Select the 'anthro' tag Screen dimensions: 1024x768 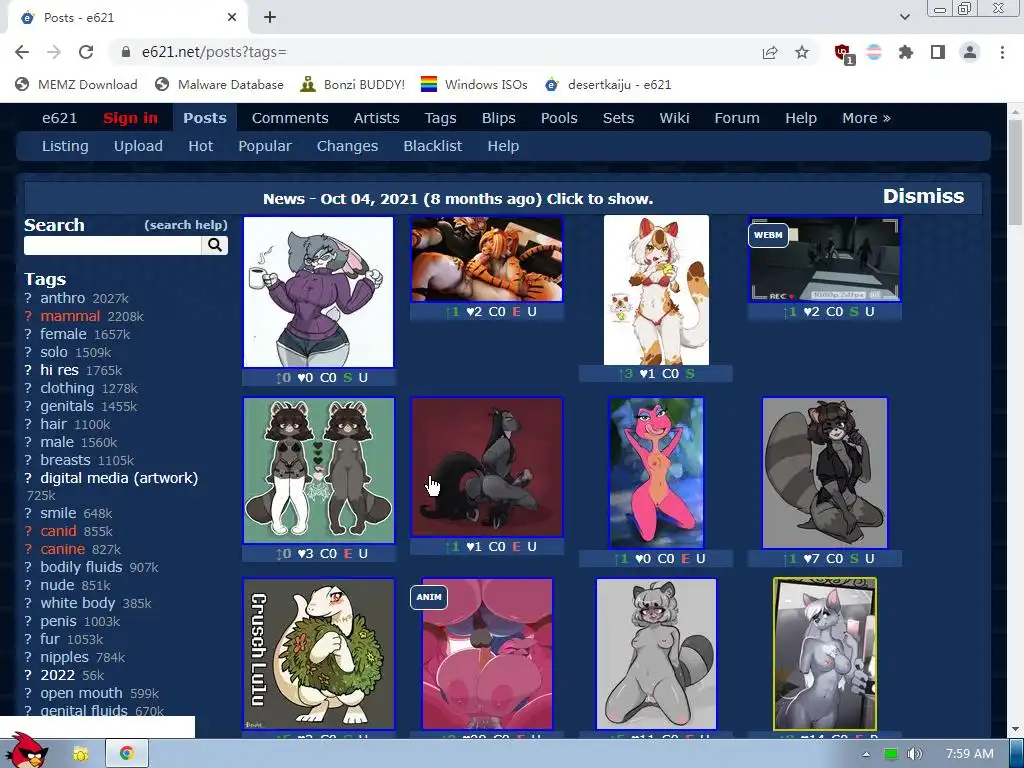pyautogui.click(x=63, y=298)
